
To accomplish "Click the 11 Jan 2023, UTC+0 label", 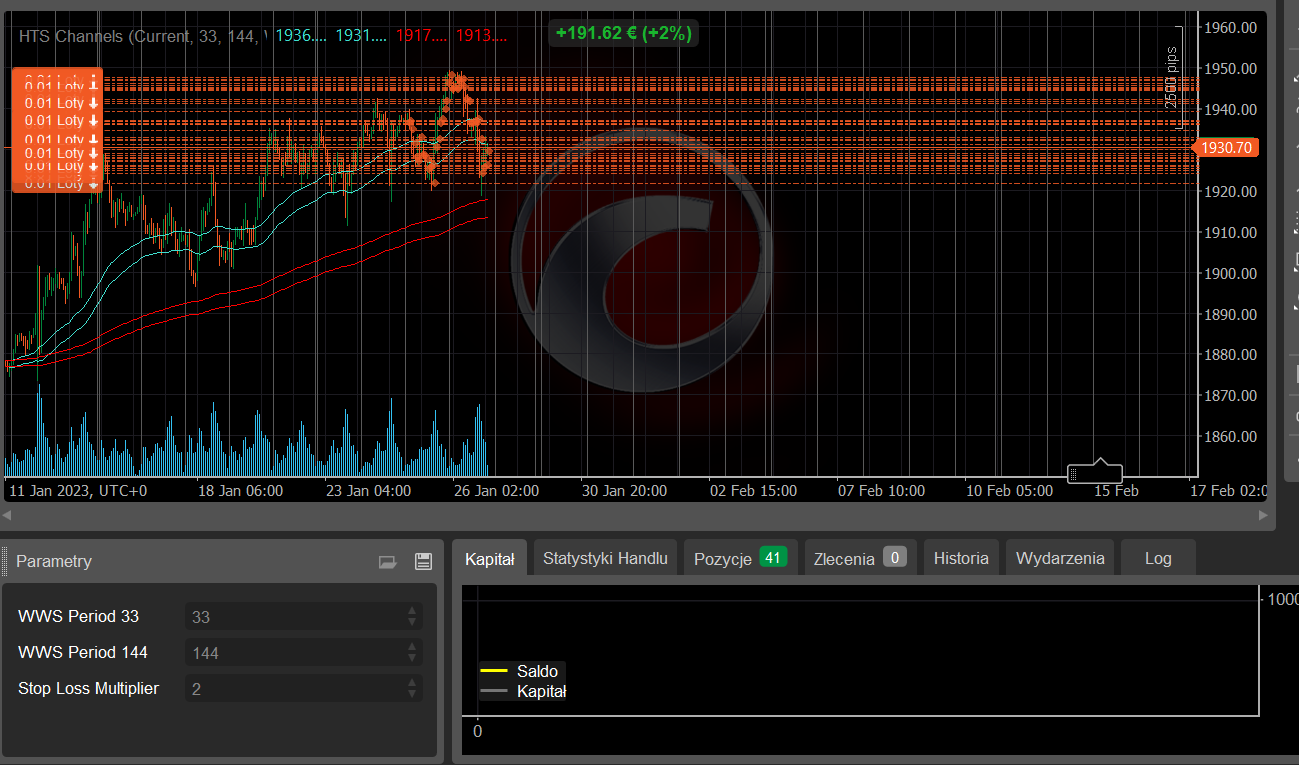I will tap(77, 491).
